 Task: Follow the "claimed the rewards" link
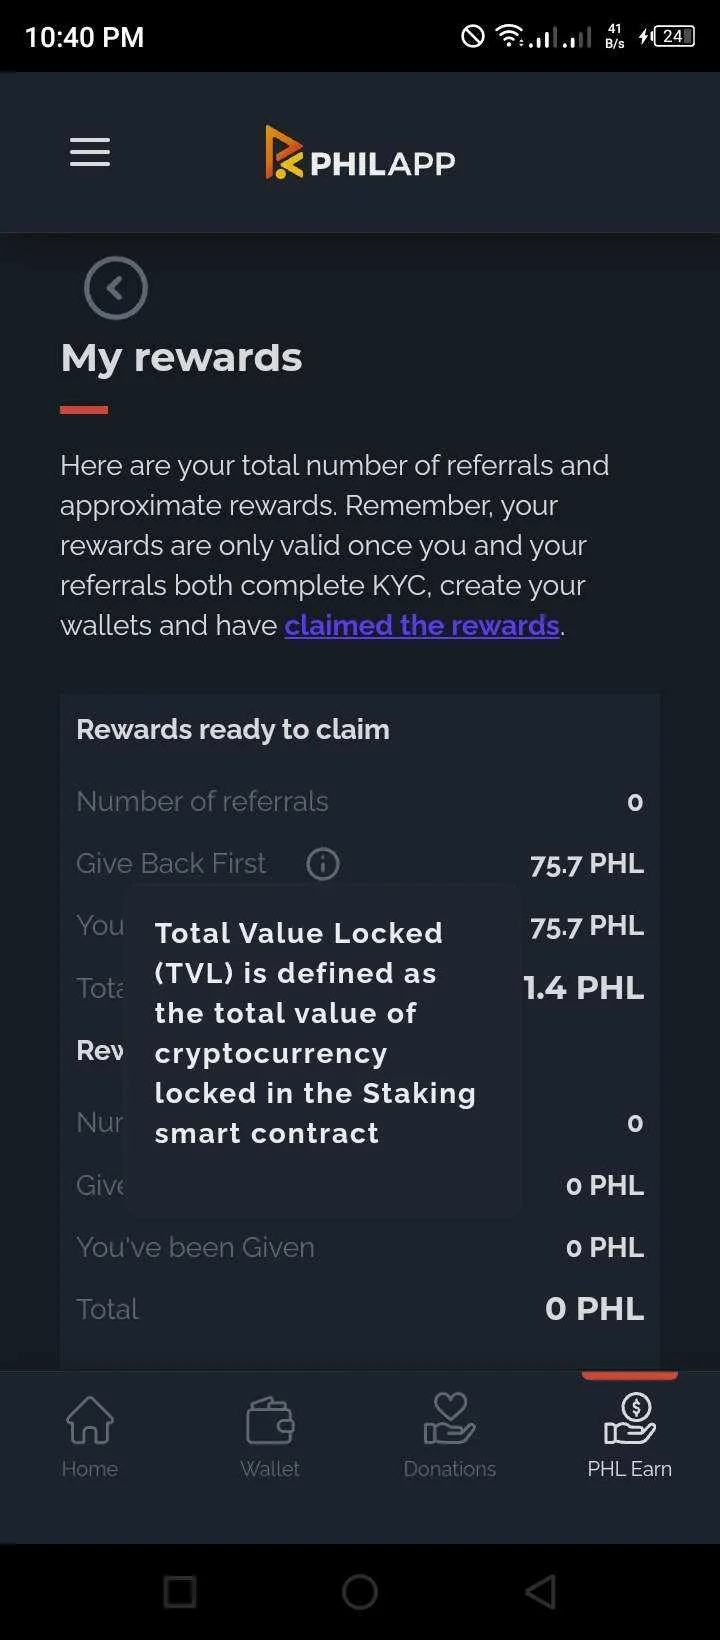[x=422, y=625]
